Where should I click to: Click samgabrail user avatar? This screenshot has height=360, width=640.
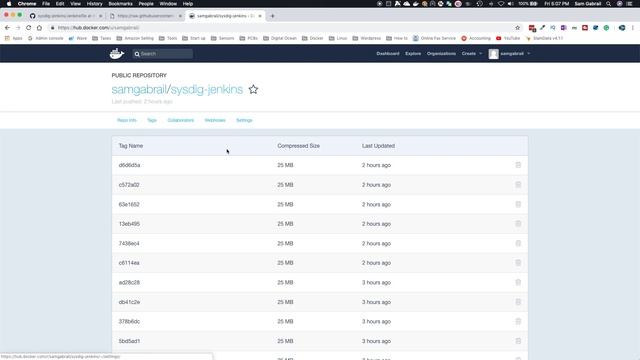click(493, 54)
